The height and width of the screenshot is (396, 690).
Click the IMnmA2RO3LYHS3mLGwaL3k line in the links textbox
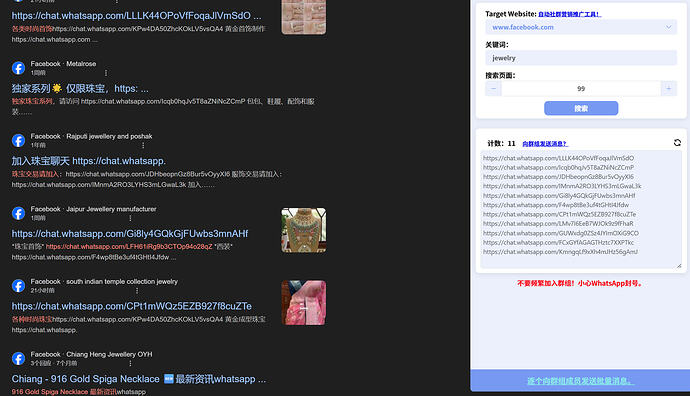(x=562, y=186)
